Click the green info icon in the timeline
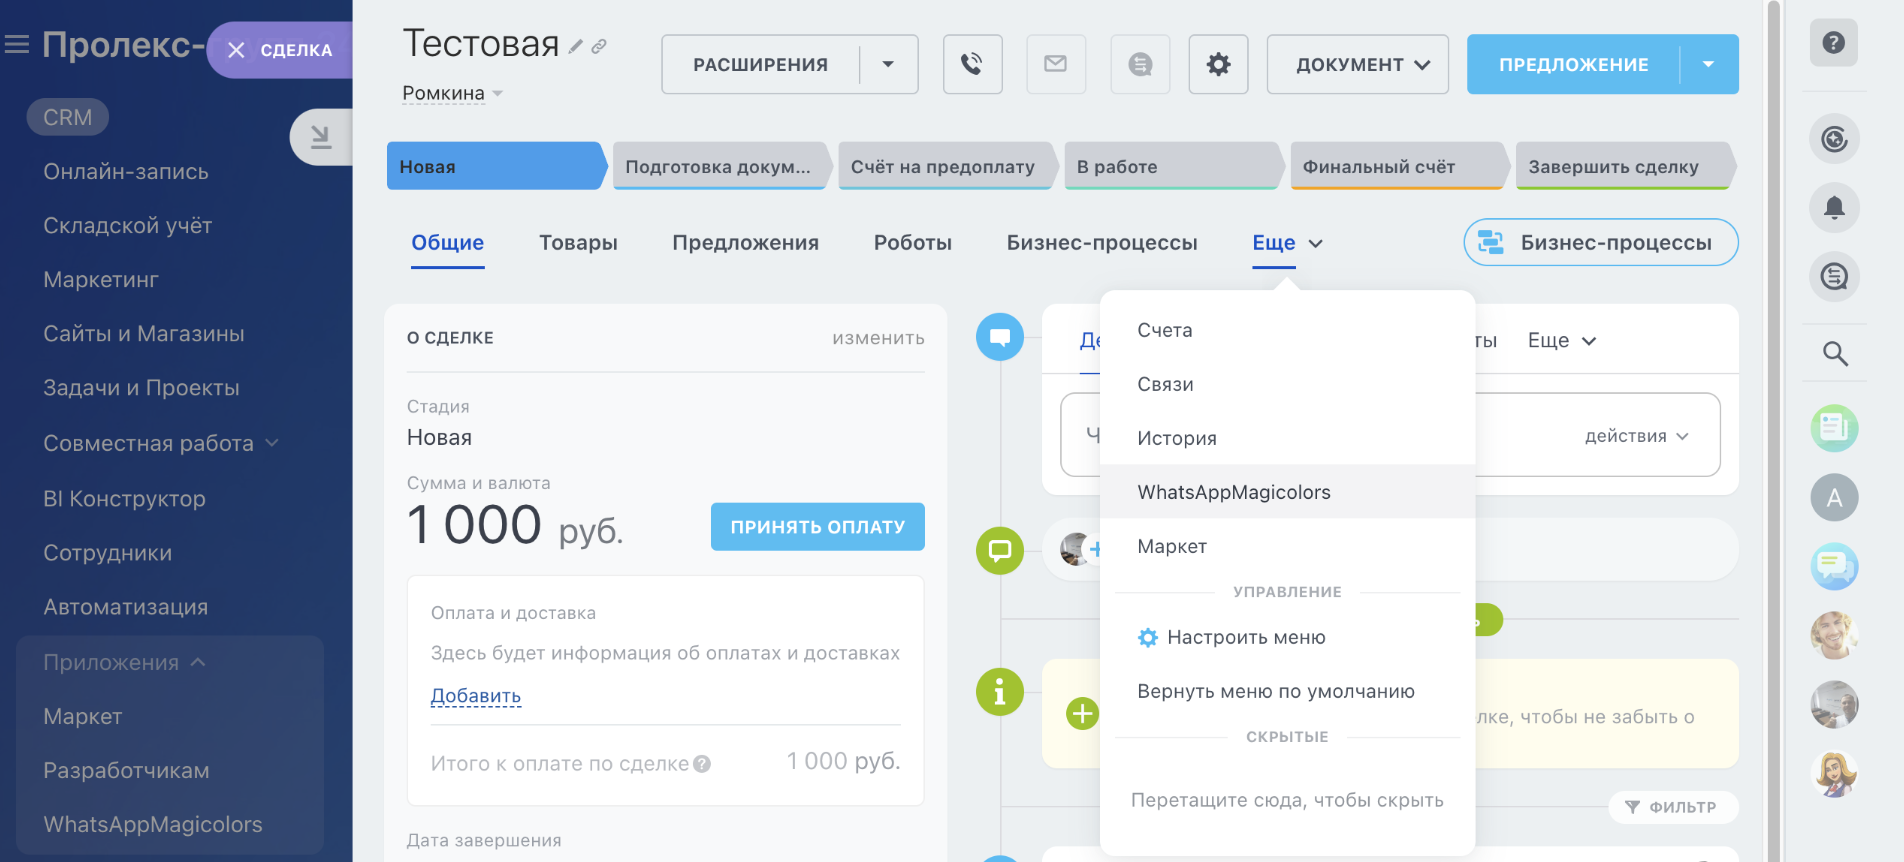The height and width of the screenshot is (862, 1904). point(1000,692)
